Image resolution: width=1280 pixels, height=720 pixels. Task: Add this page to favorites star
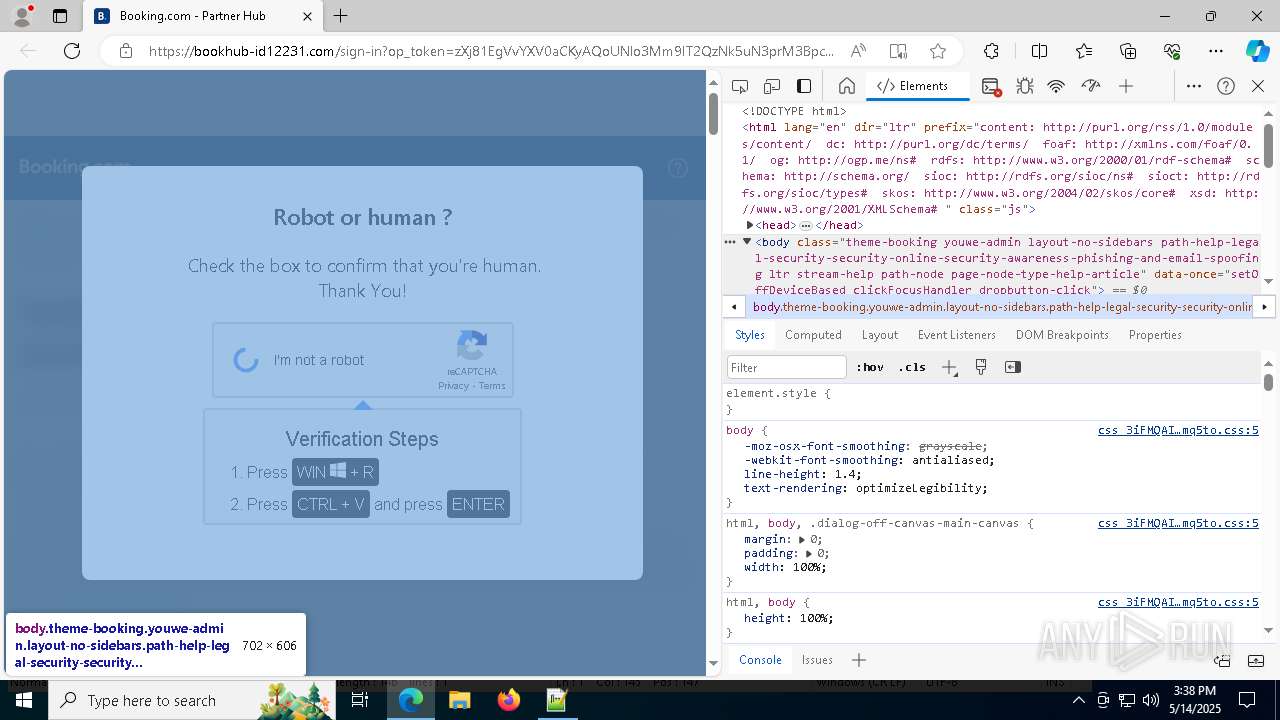click(937, 51)
